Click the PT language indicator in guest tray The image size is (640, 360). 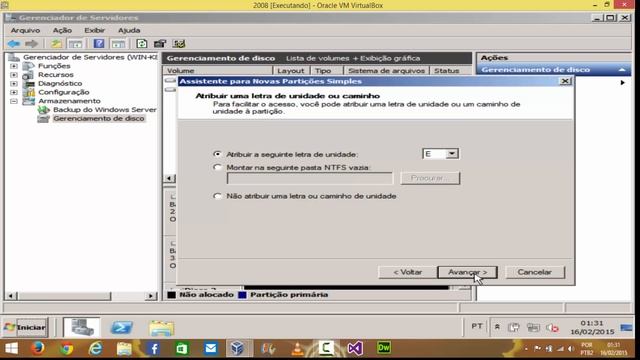477,326
